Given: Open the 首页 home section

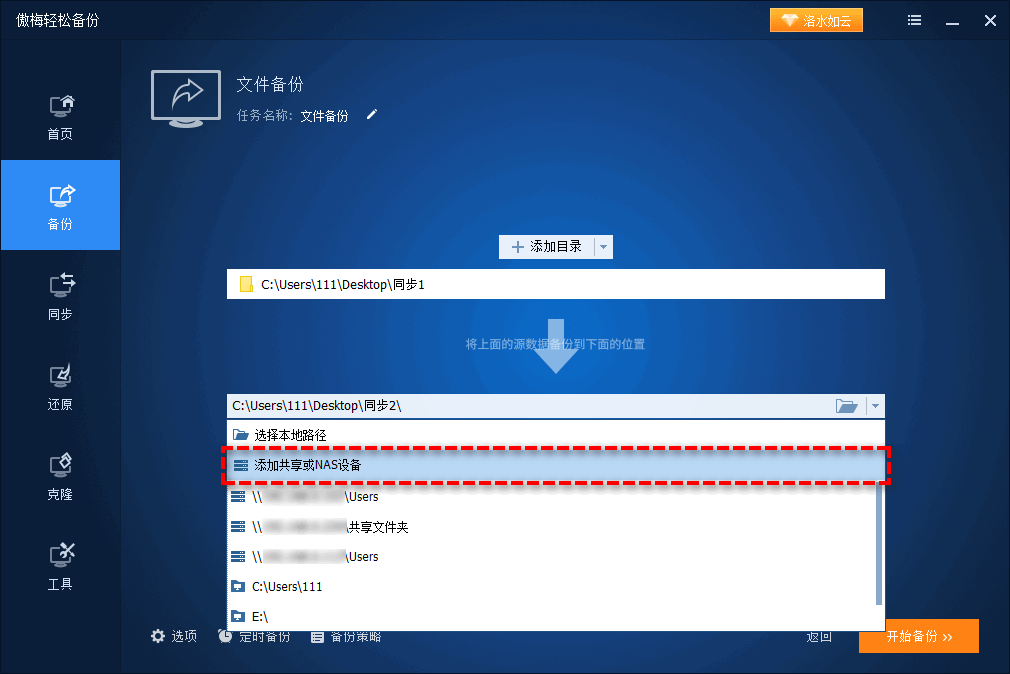Looking at the screenshot, I should point(61,118).
